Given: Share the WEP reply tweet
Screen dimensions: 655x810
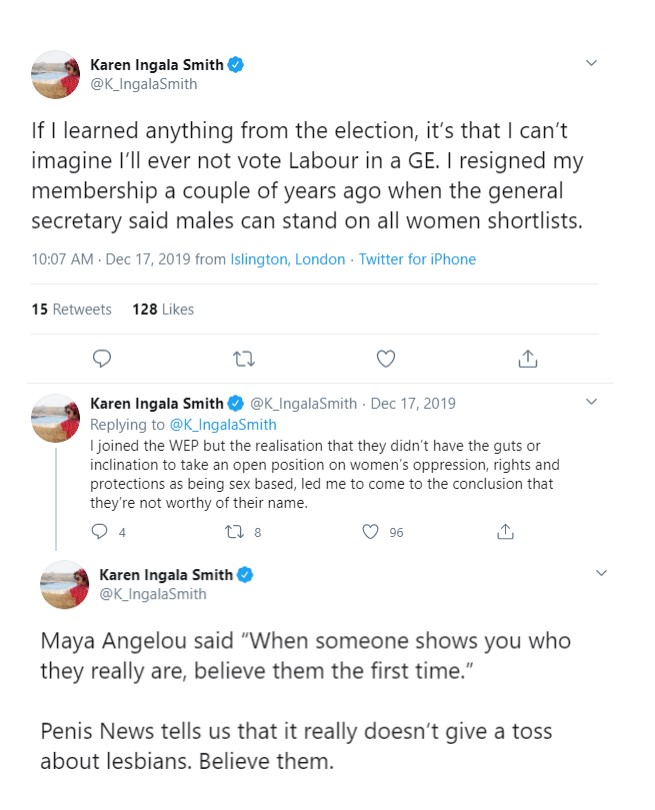Looking at the screenshot, I should (x=506, y=532).
